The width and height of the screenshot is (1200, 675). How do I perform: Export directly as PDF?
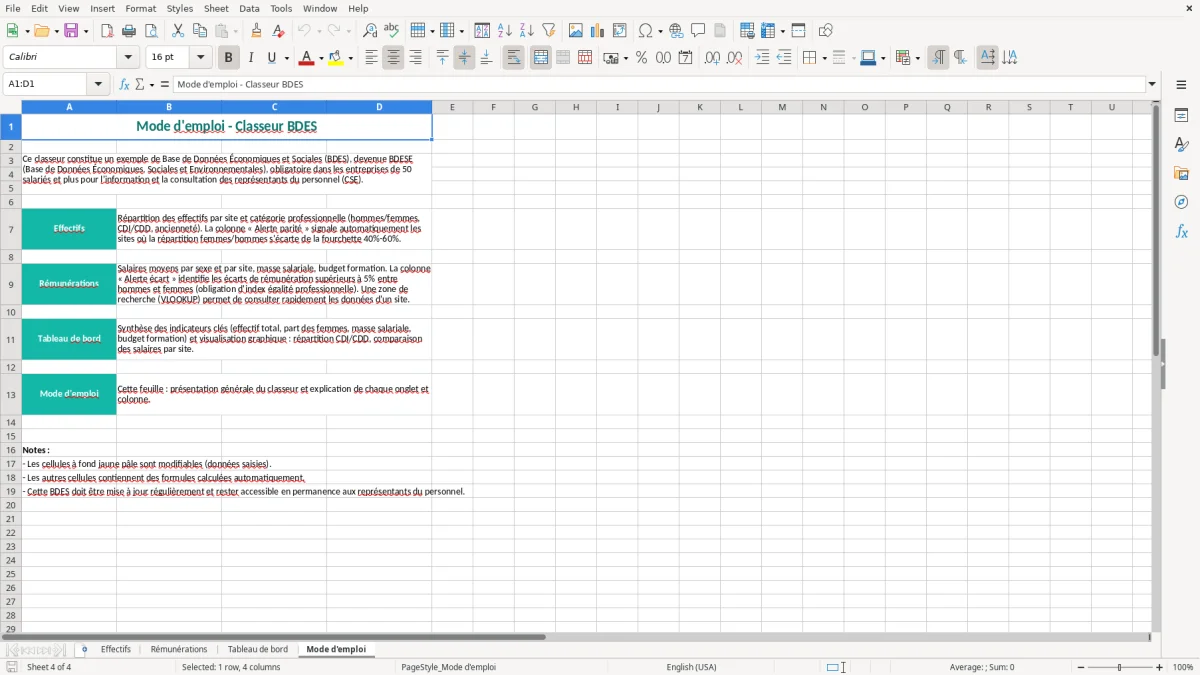(107, 31)
